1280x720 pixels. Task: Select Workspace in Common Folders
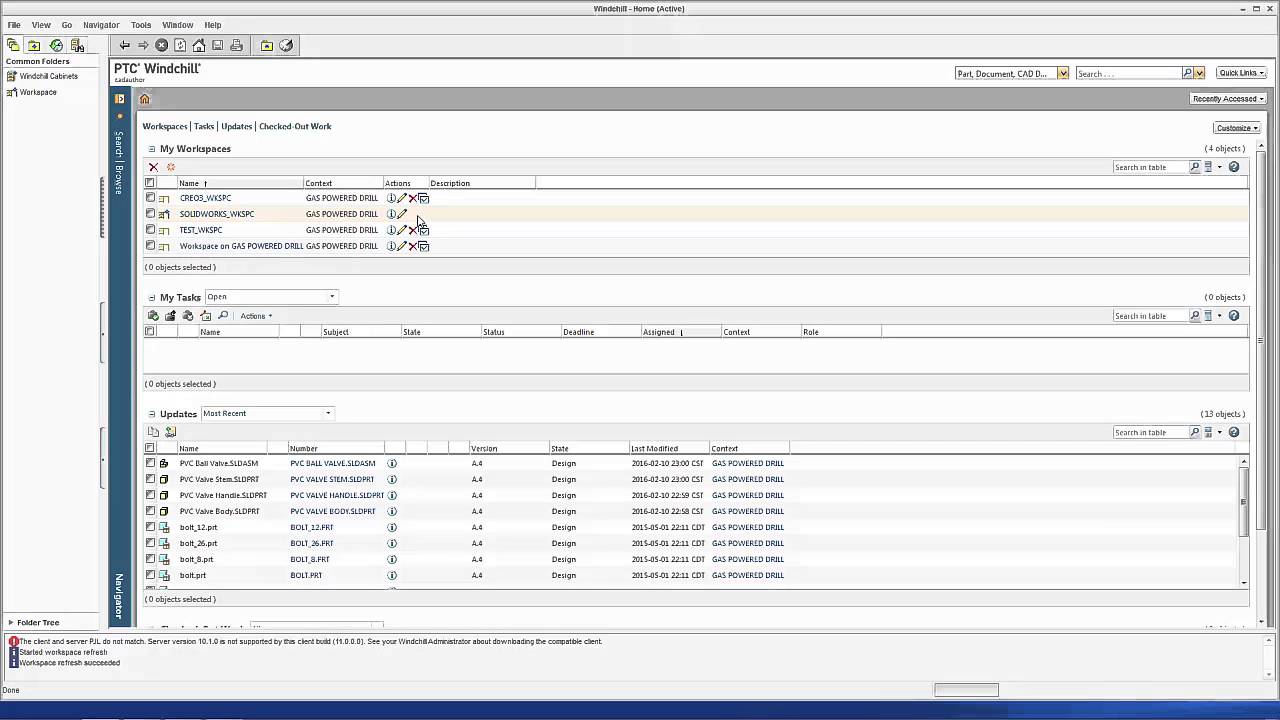[x=38, y=92]
